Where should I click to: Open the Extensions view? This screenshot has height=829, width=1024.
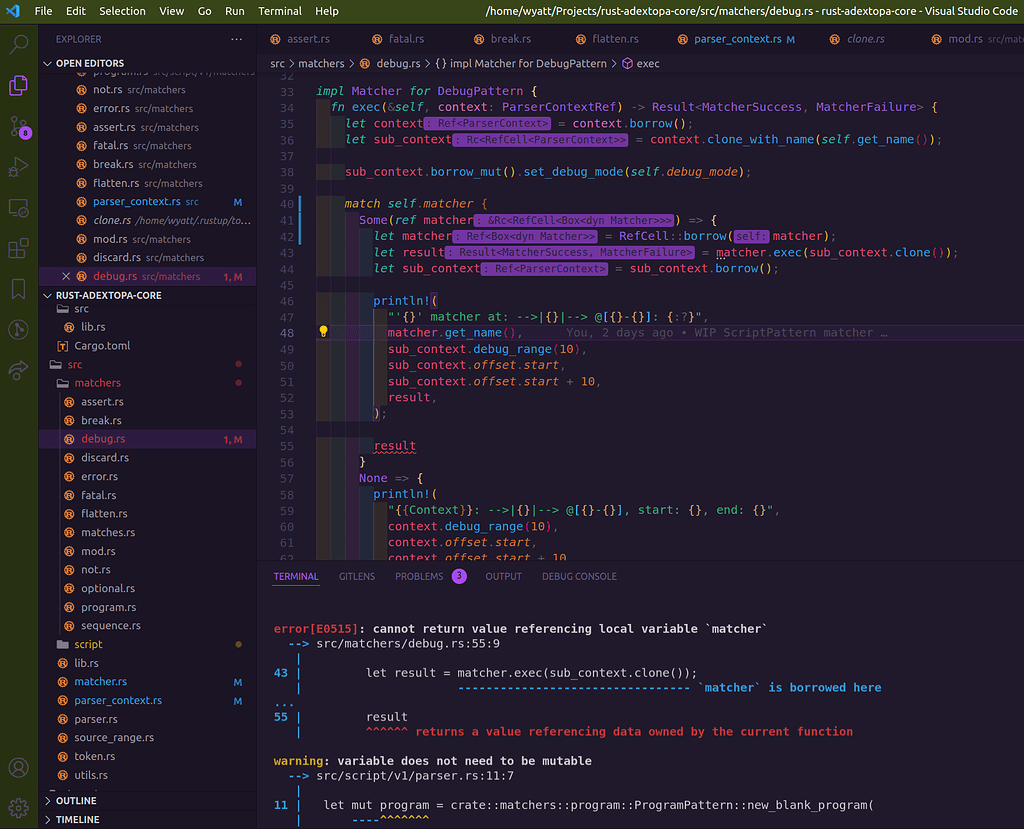point(18,248)
